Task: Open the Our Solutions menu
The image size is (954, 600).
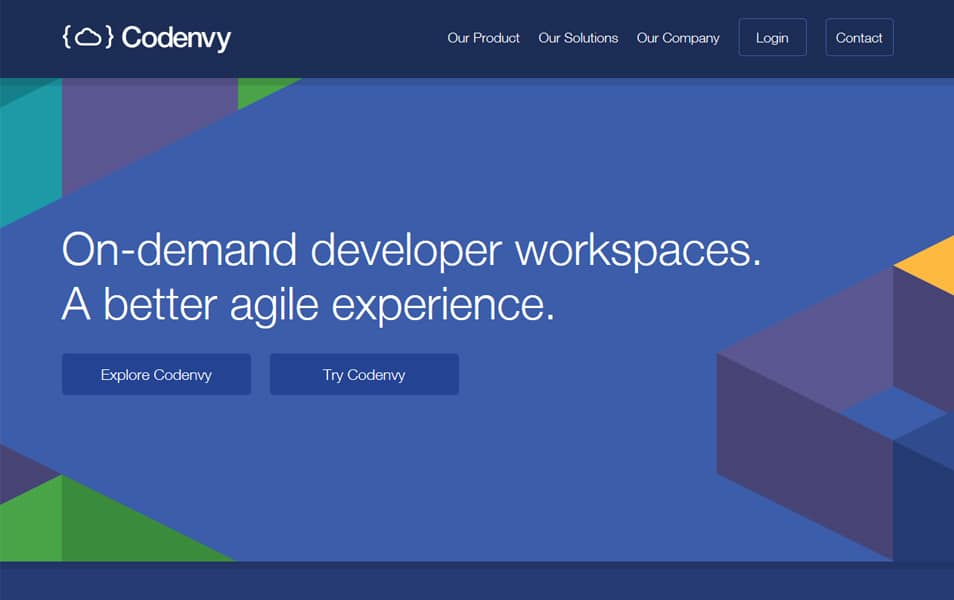Action: click(x=578, y=38)
